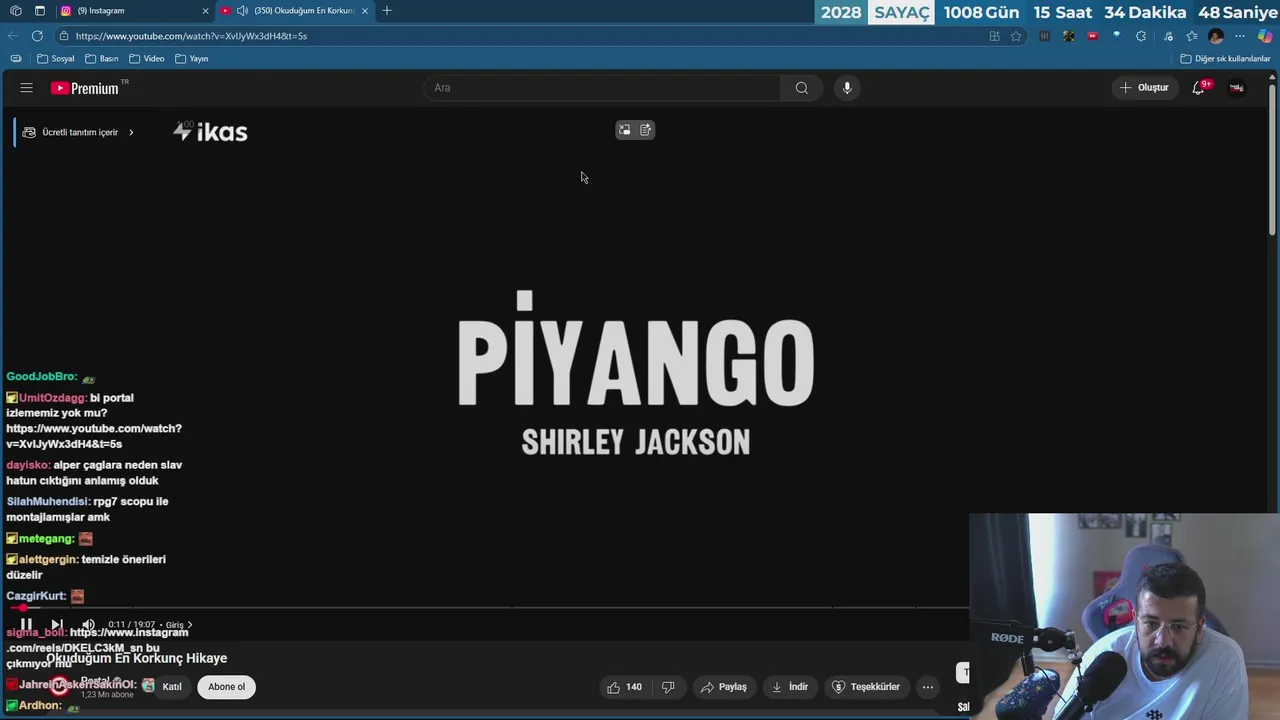Open the Sosyal bookmarks folder
This screenshot has width=1280, height=720.
(56, 59)
